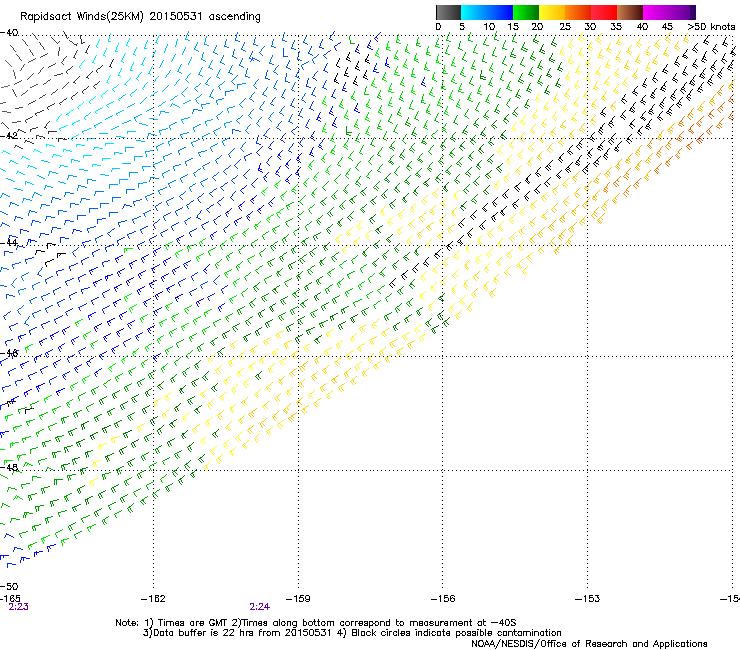
Task: Click the '40' legend label under the color bar
Action: [642, 27]
